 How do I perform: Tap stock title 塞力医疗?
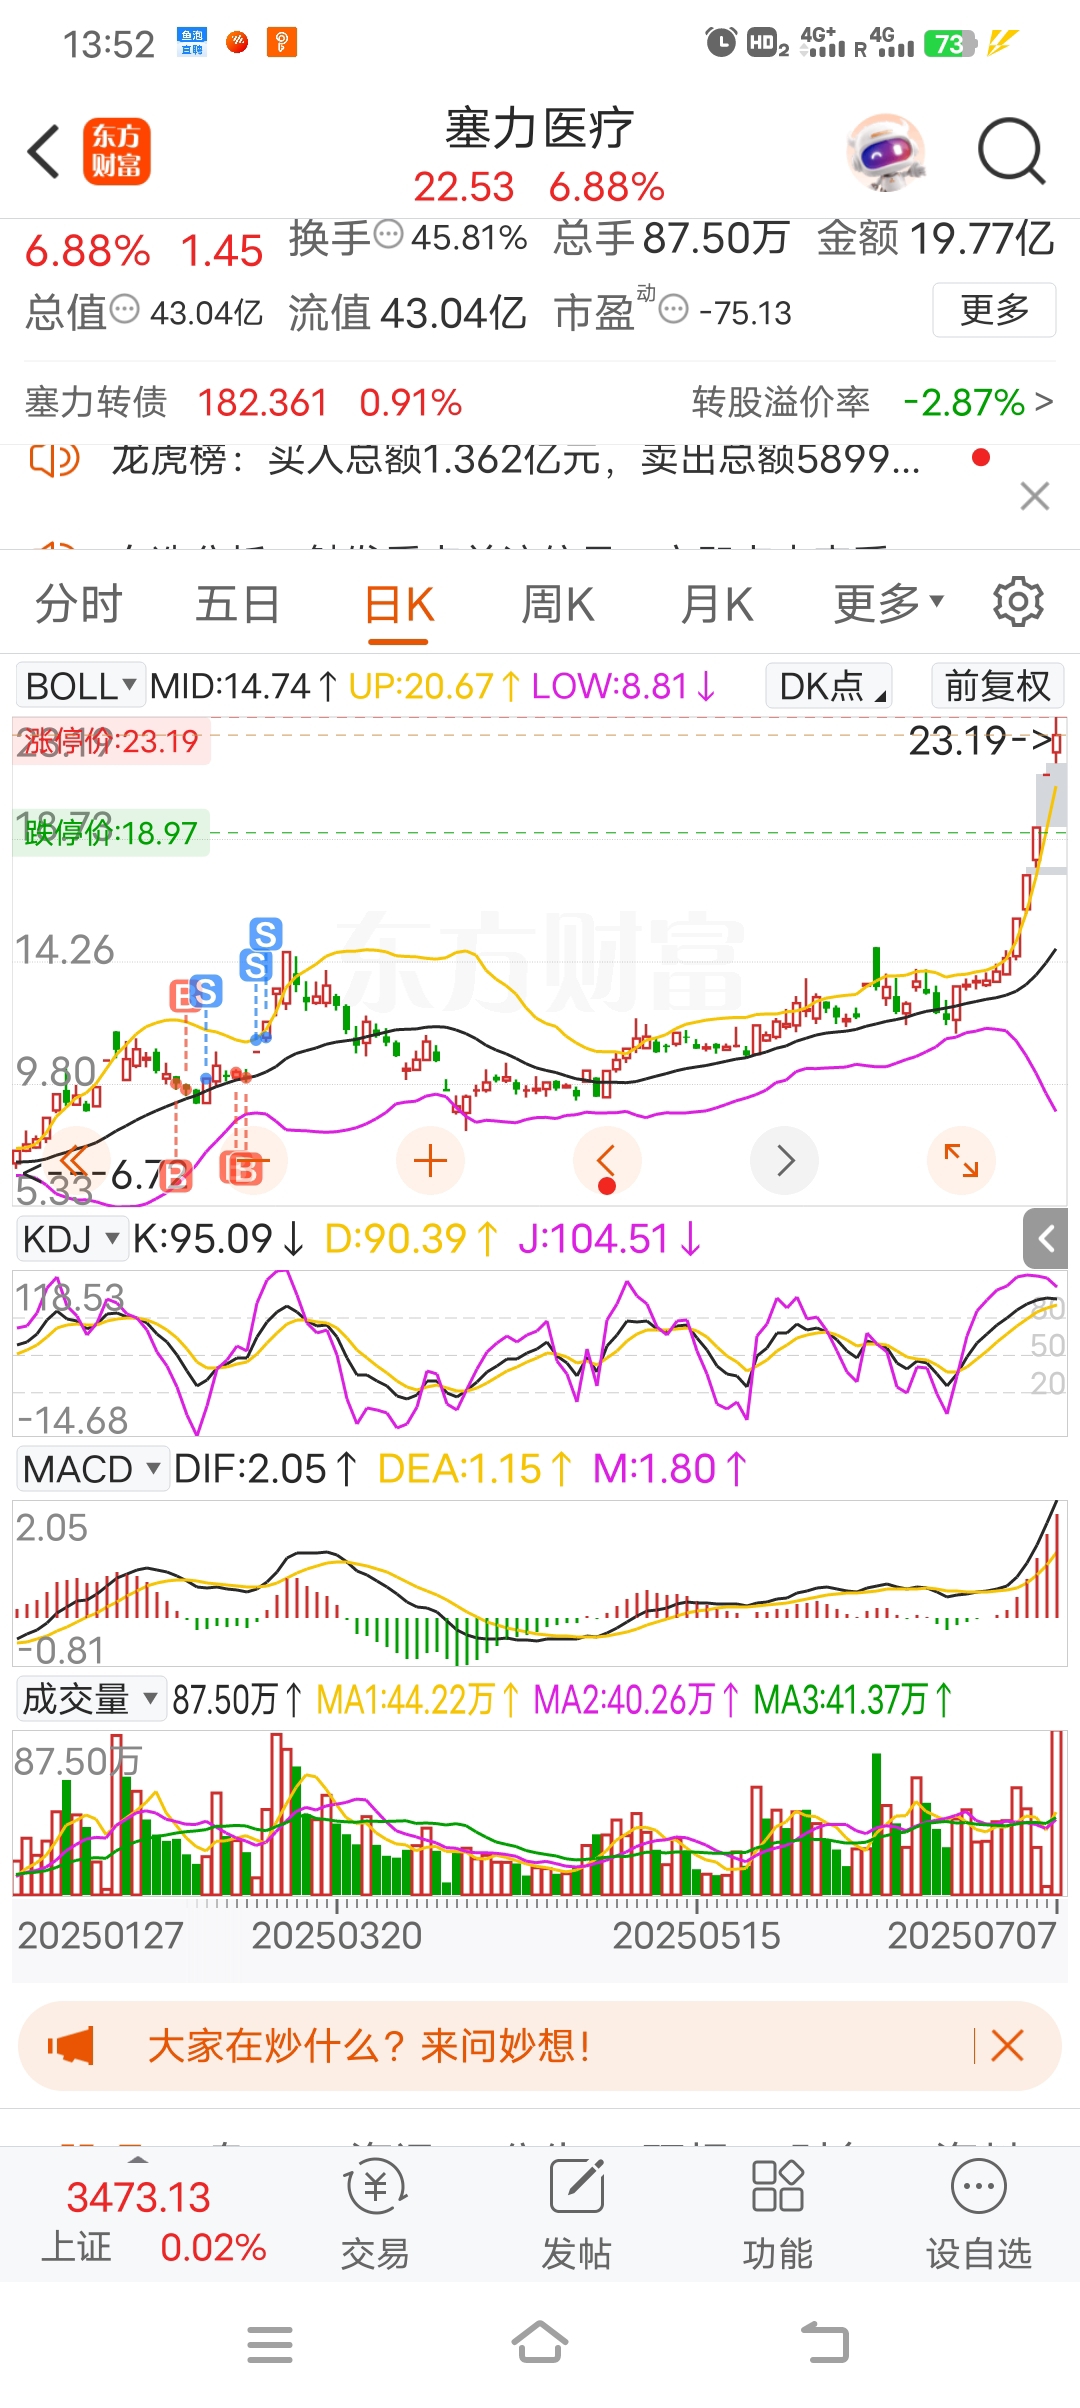(x=539, y=128)
